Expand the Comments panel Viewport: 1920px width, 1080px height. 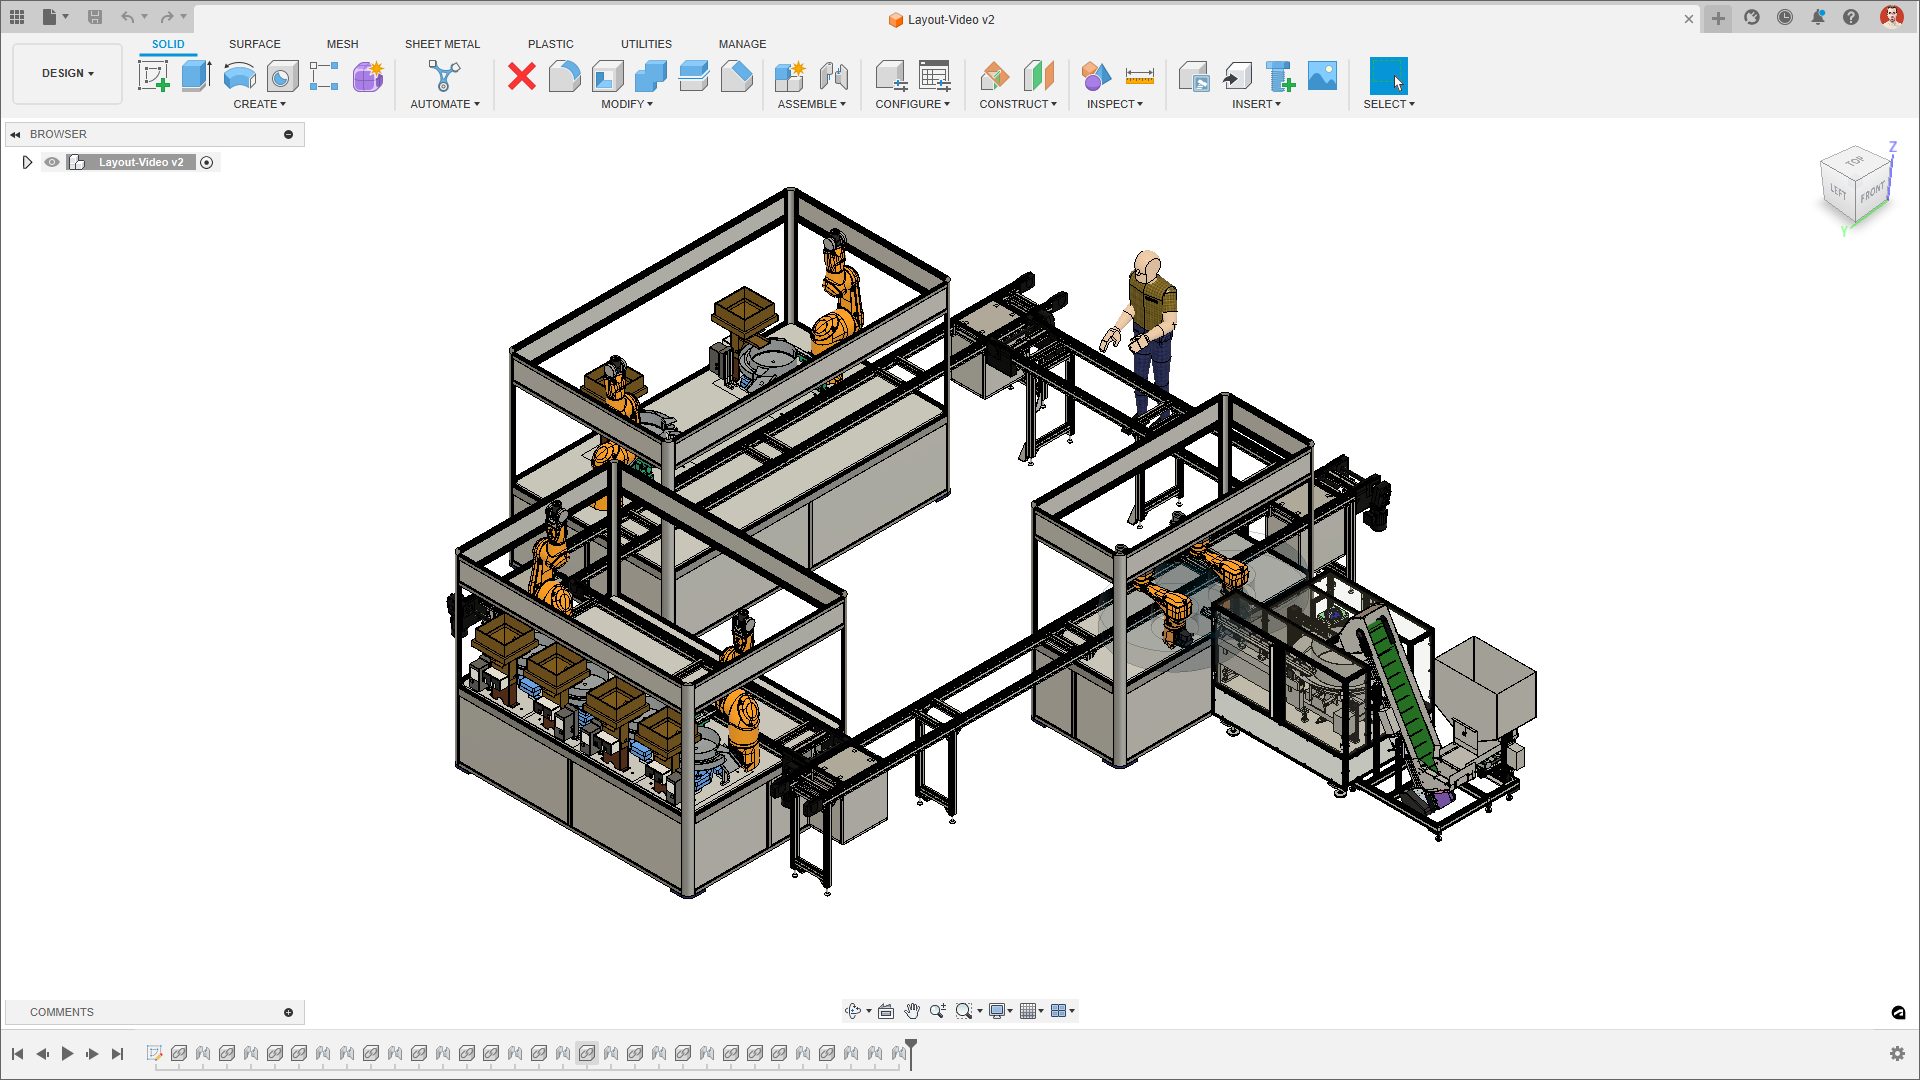(x=288, y=1012)
